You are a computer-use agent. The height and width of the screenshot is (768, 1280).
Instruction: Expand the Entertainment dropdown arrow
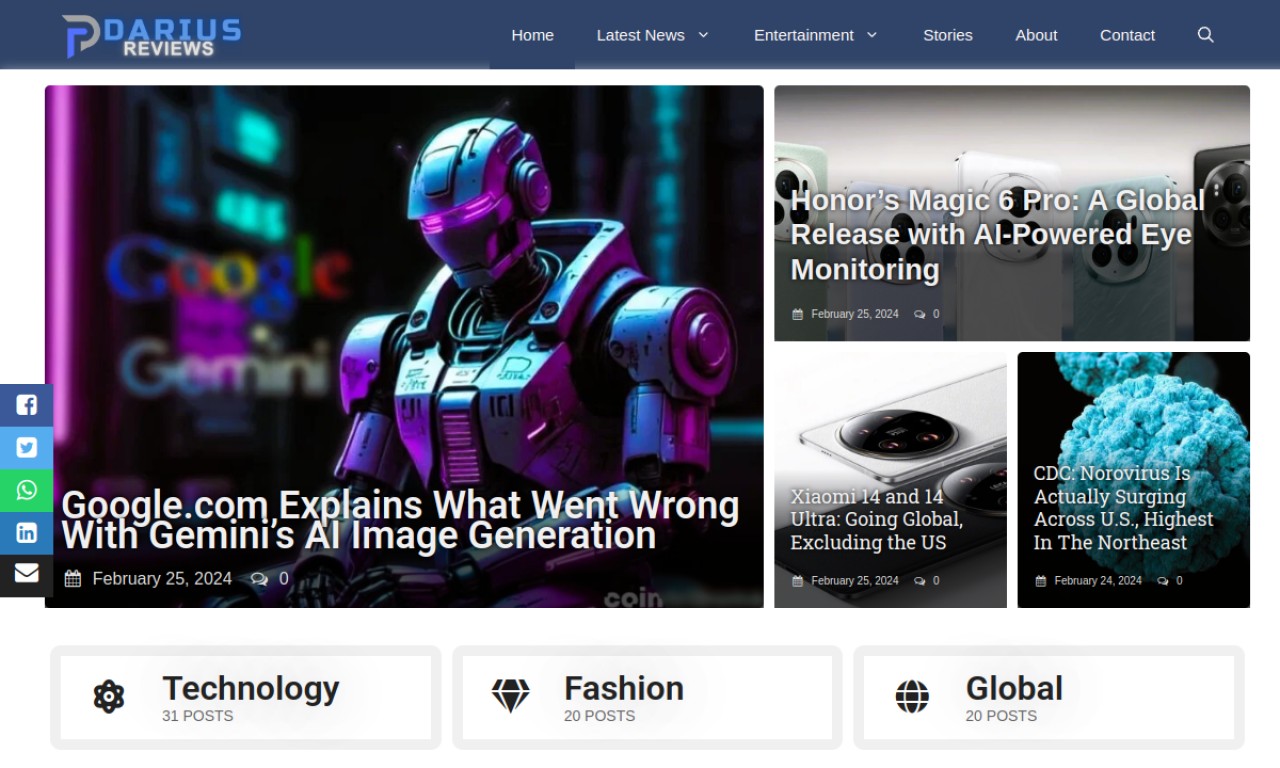(x=871, y=35)
